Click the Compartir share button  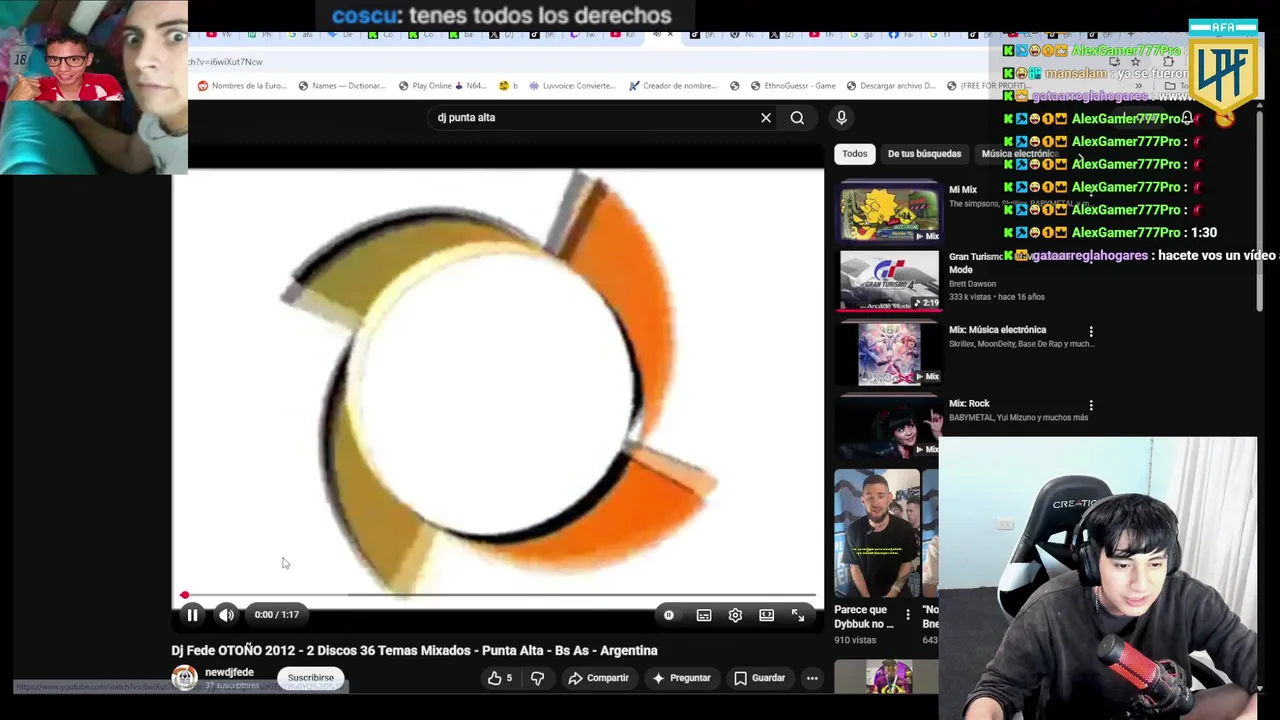598,678
